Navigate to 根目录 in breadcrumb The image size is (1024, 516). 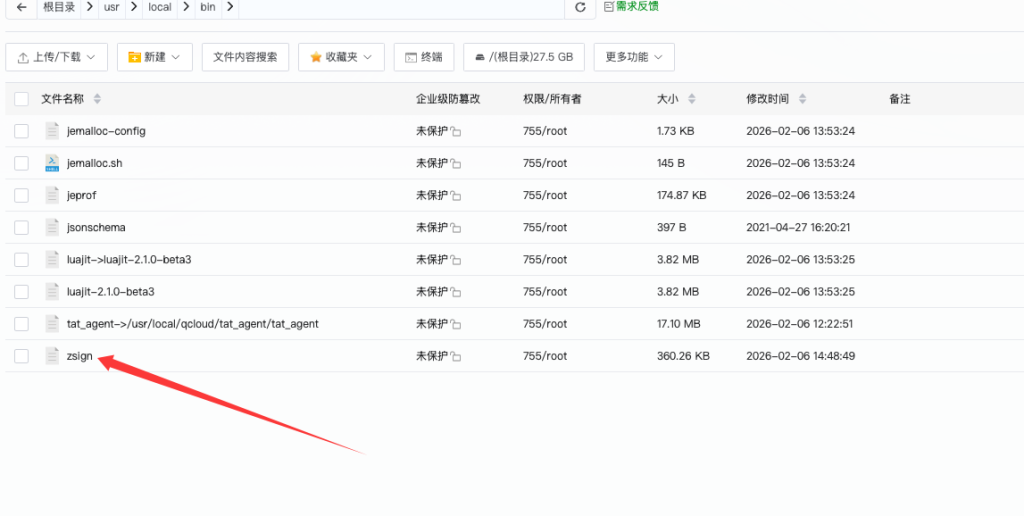pyautogui.click(x=59, y=8)
